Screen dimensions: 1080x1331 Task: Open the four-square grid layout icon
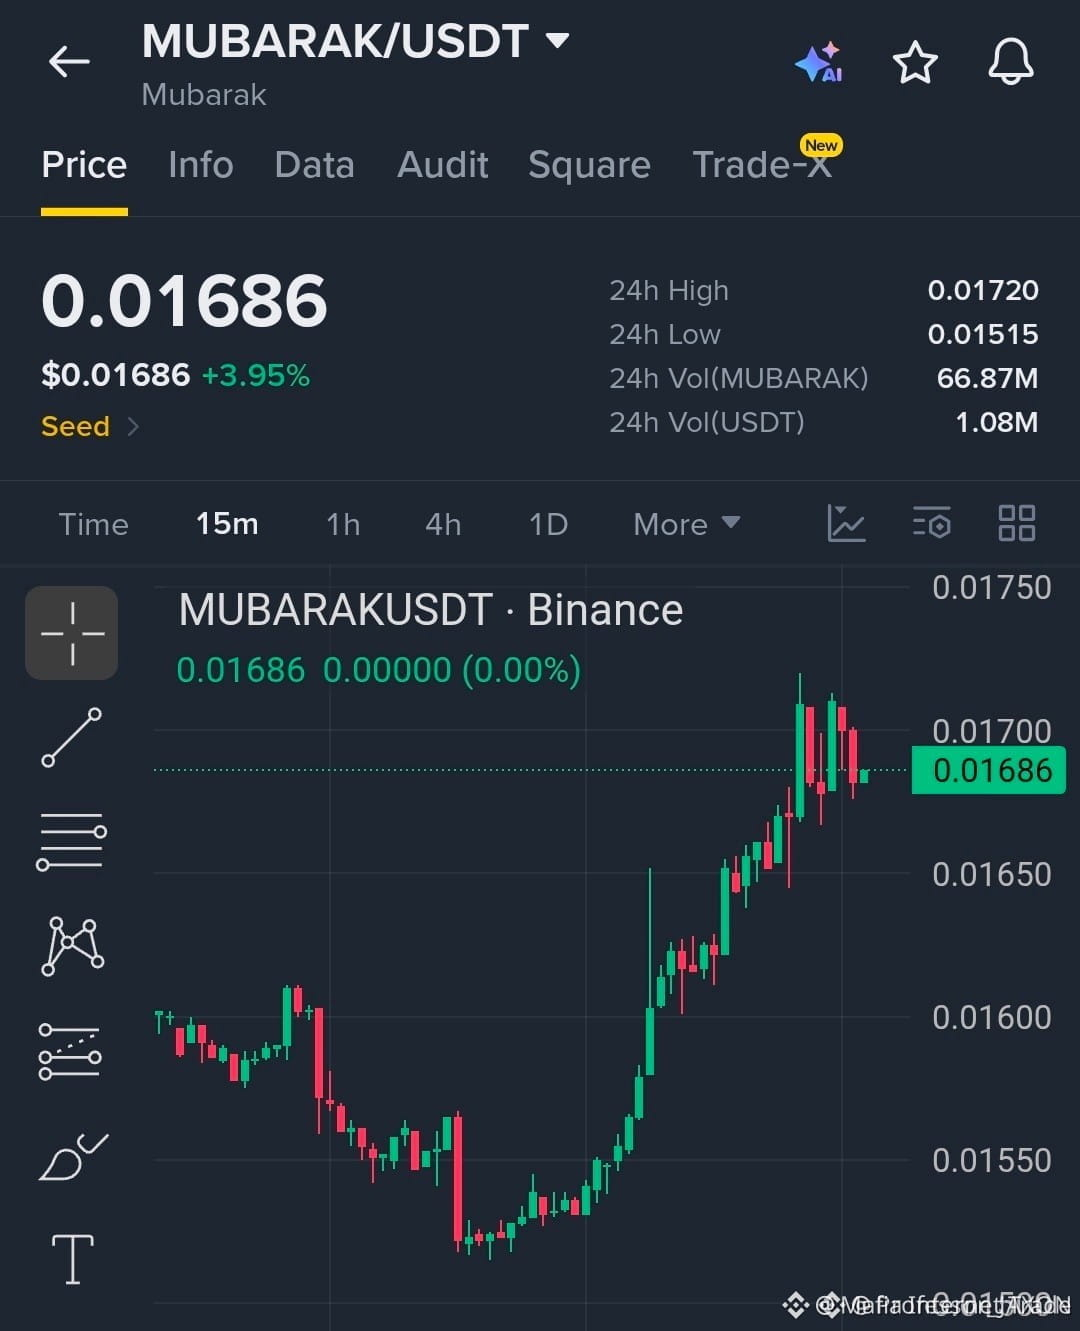[1017, 523]
